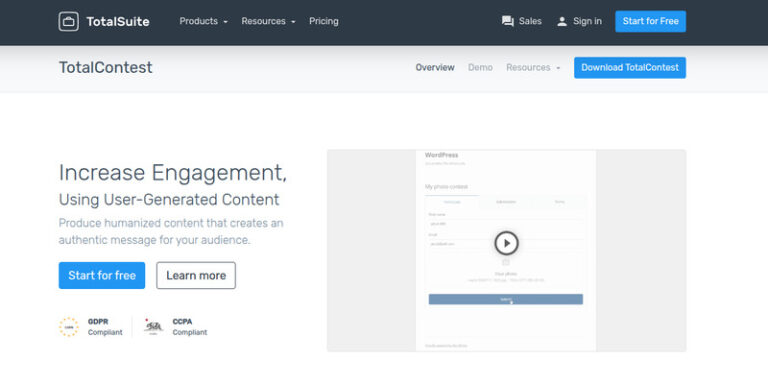Click the Start for free hero button
768x385 pixels.
pyautogui.click(x=102, y=275)
